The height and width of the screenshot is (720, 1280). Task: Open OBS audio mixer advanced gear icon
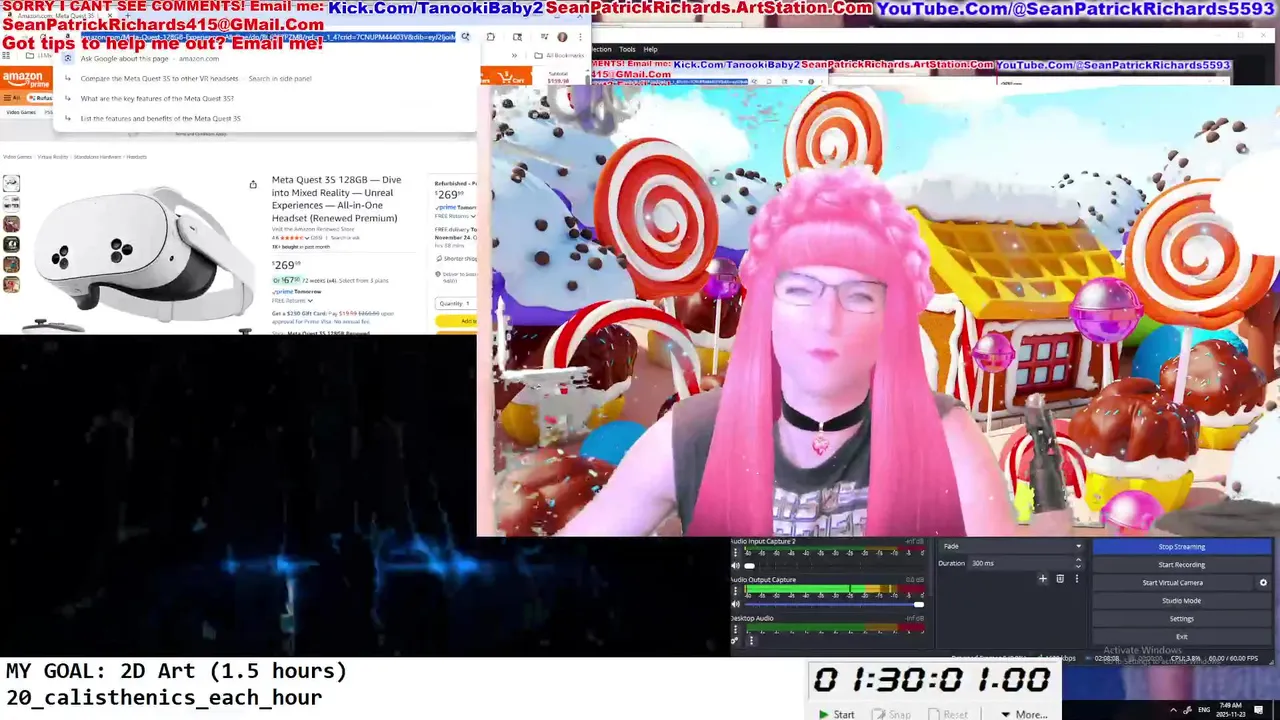[735, 641]
